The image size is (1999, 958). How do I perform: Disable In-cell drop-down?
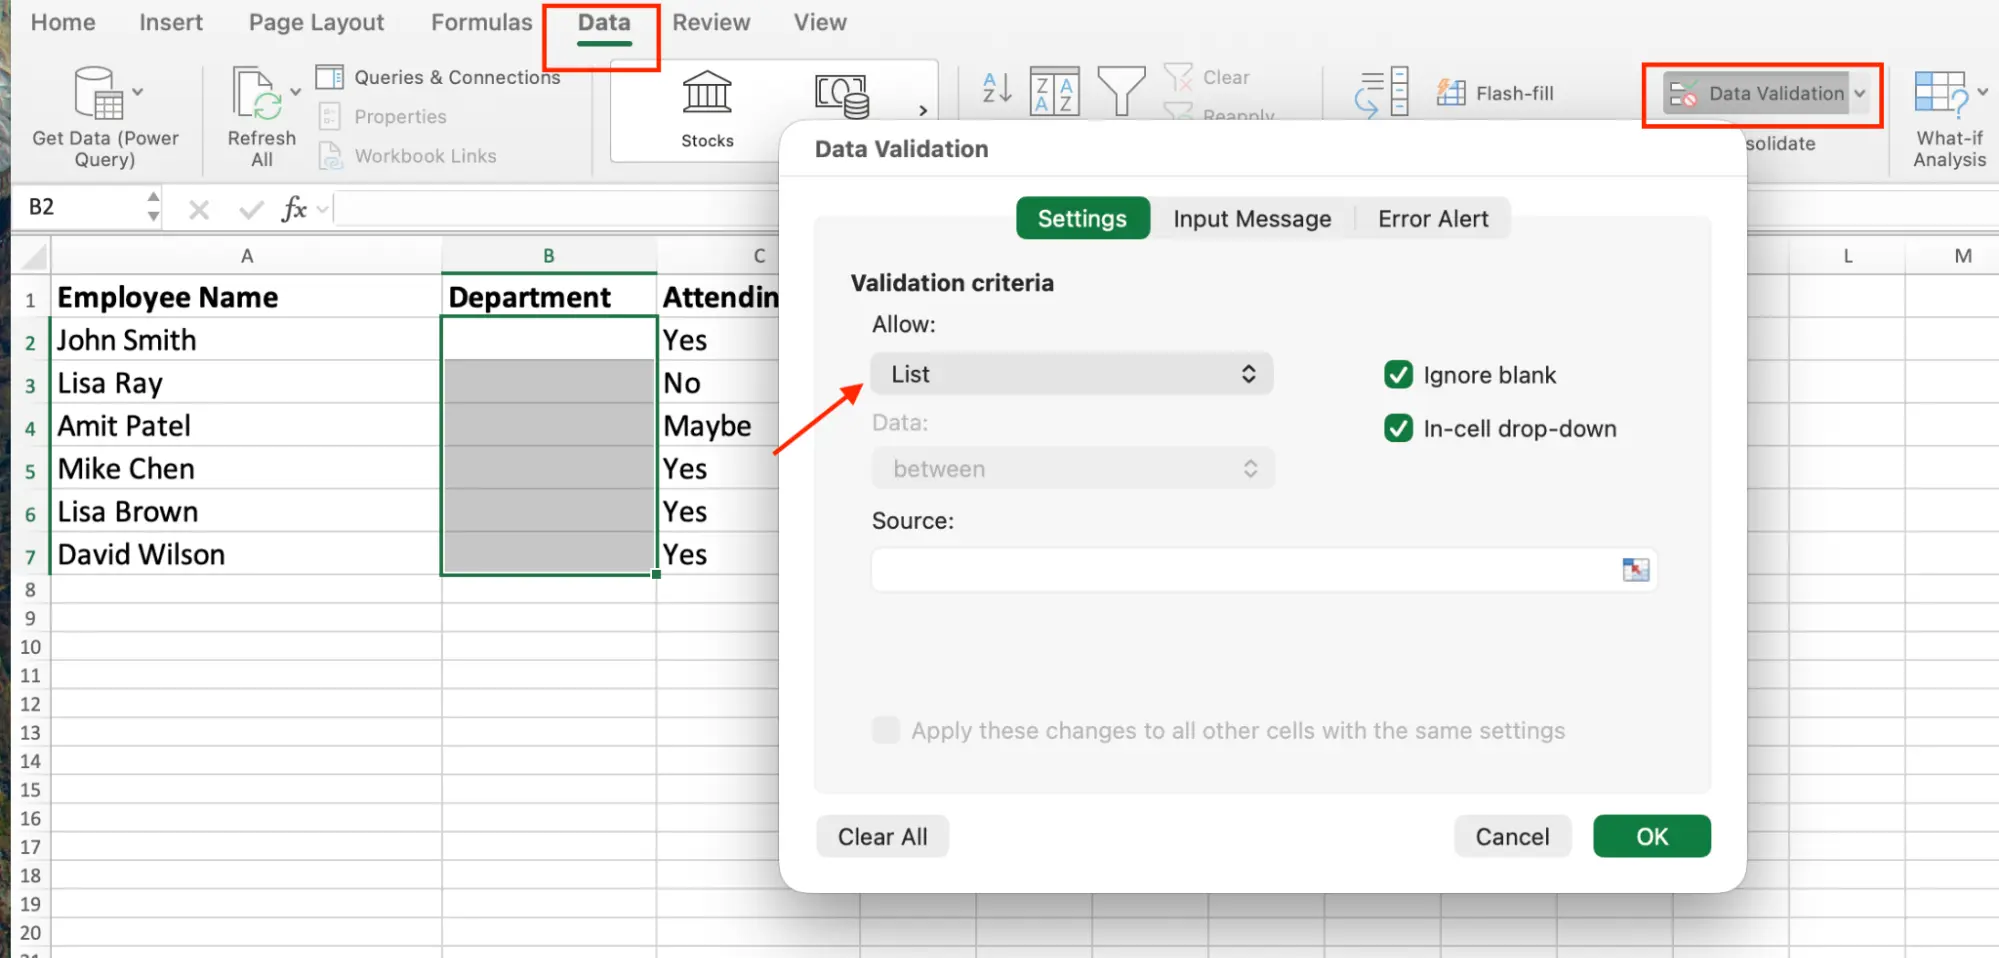[x=1397, y=428]
